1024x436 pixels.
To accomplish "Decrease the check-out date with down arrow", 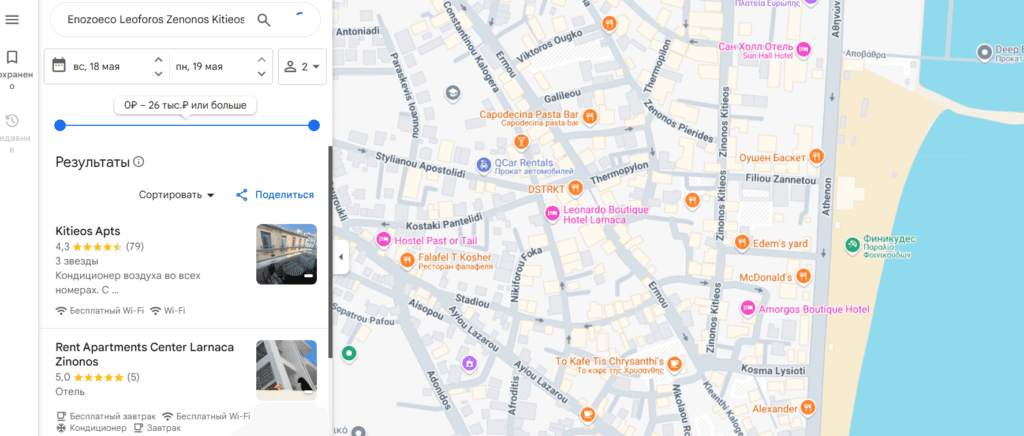I will click(x=261, y=73).
